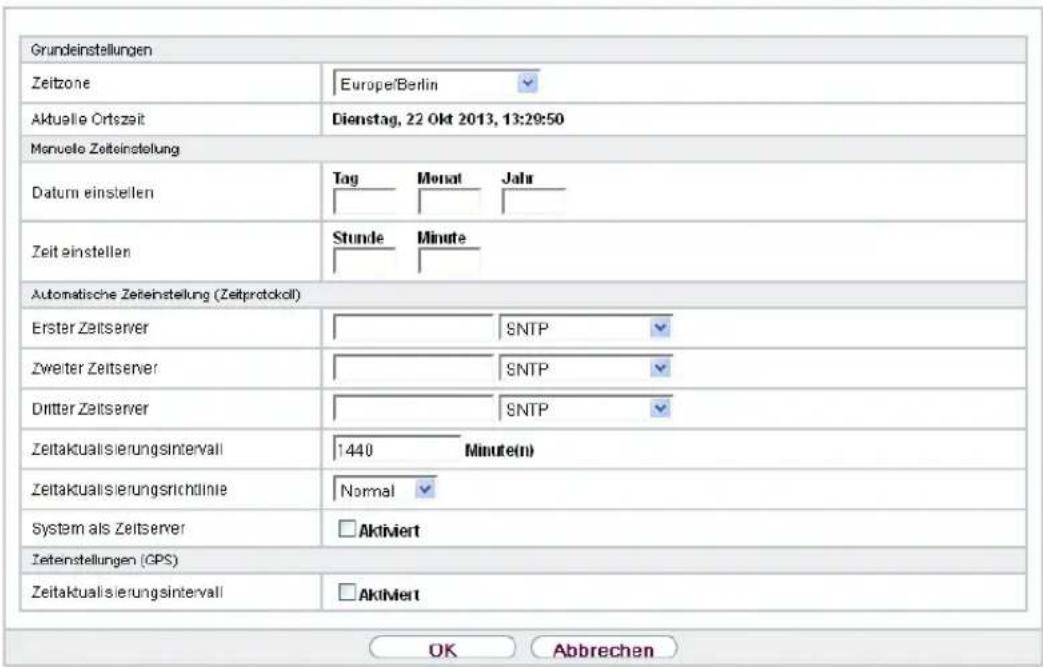Focus the Erster Zeitserver address field
This screenshot has width=1043, height=667.
coord(413,328)
